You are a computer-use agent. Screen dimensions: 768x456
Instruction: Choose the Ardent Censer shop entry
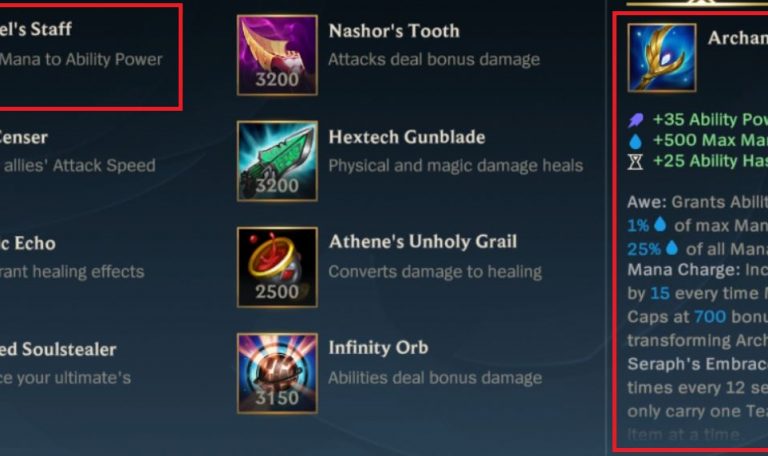pos(78,151)
